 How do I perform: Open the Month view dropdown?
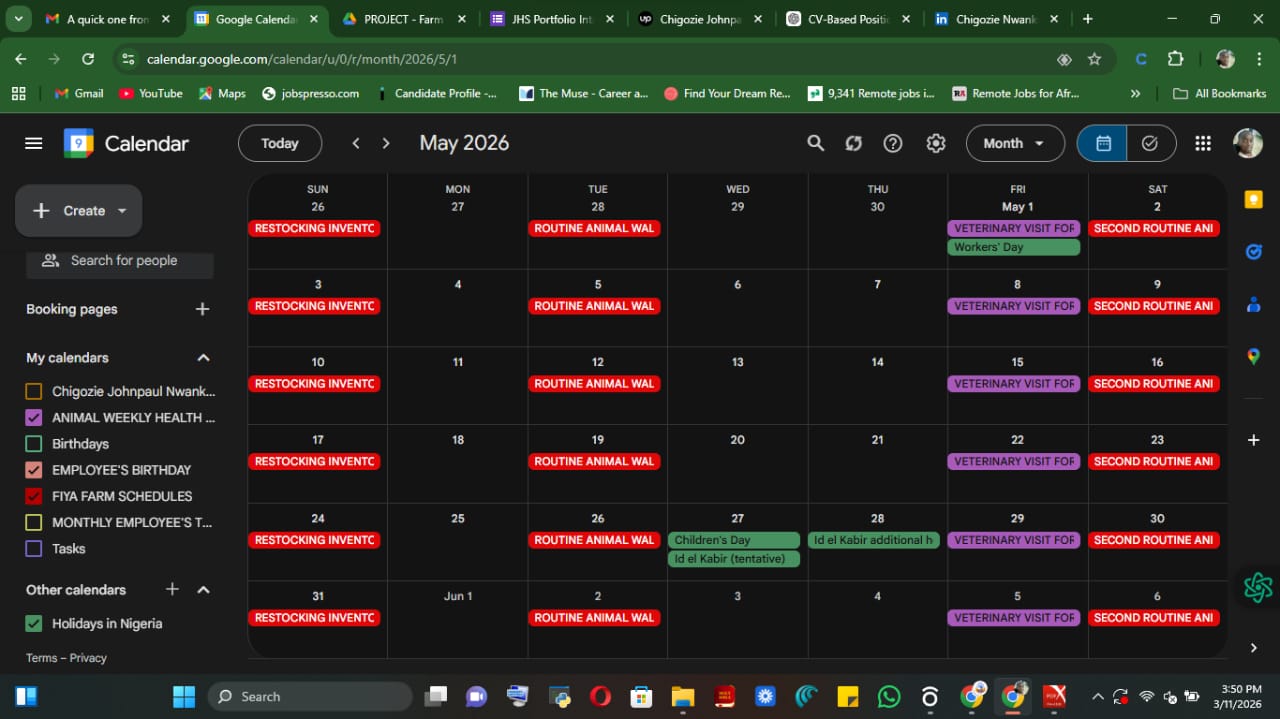(1013, 143)
